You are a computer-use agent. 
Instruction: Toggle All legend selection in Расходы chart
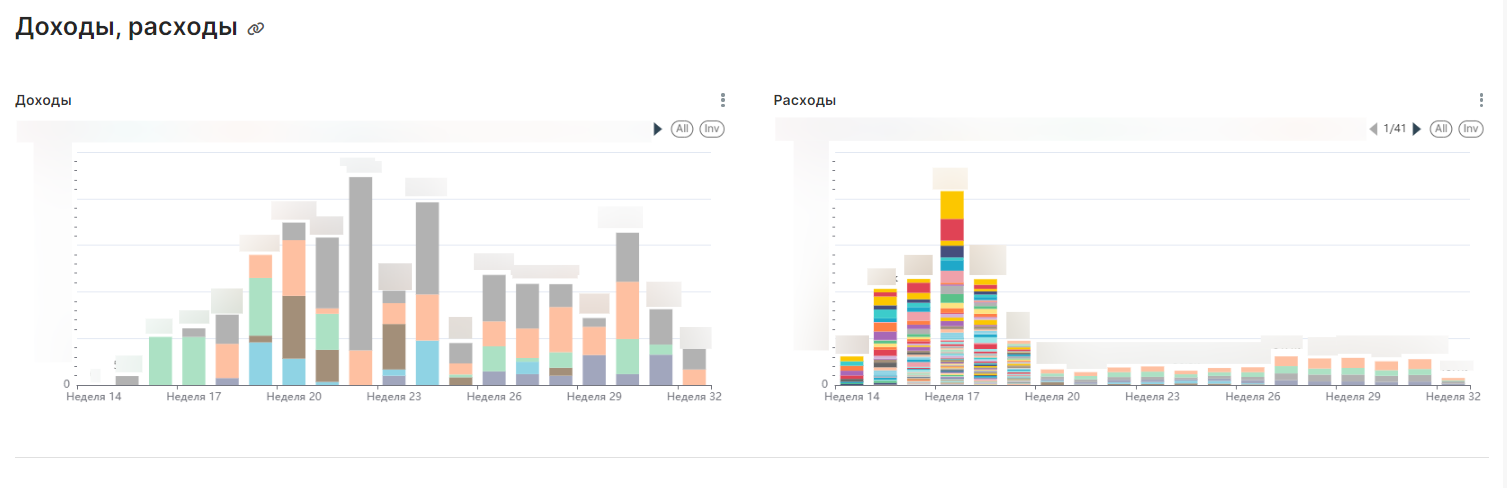tap(1441, 129)
